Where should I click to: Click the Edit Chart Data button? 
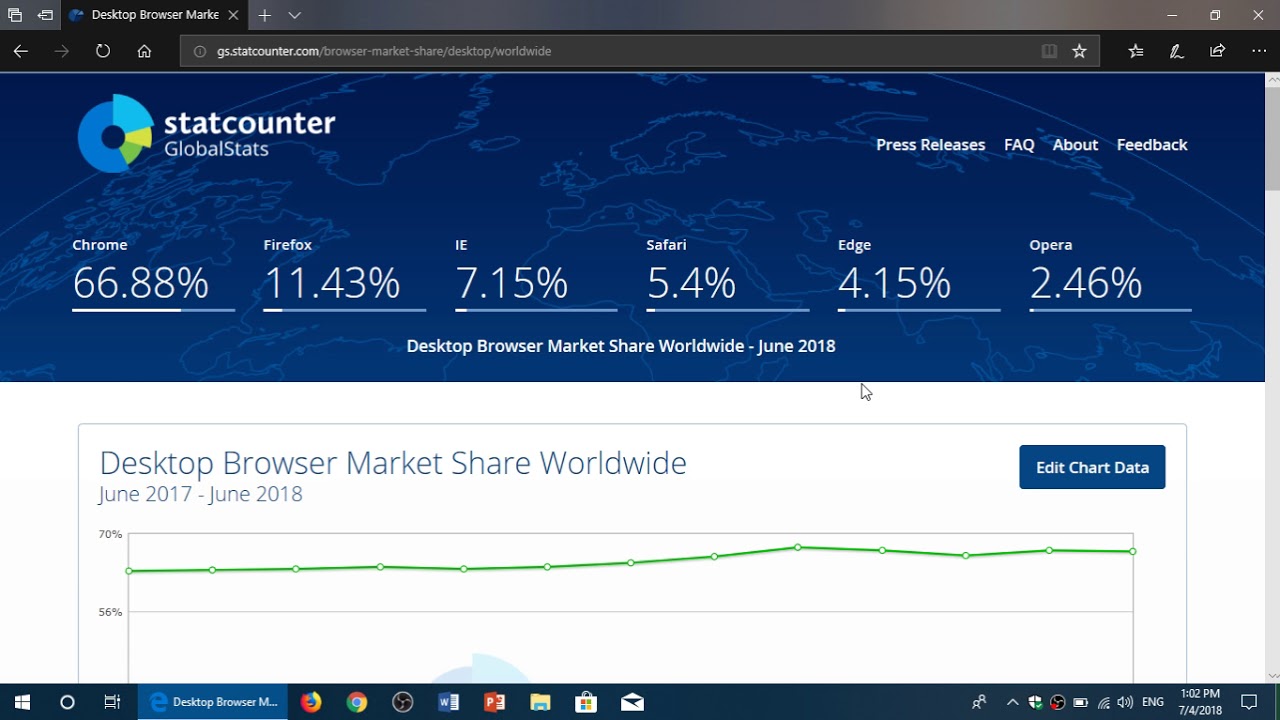pos(1092,467)
